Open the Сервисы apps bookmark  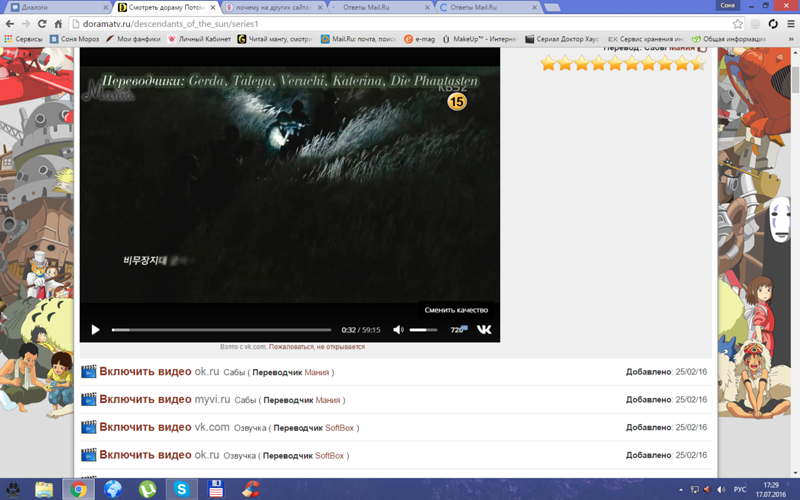pos(23,39)
